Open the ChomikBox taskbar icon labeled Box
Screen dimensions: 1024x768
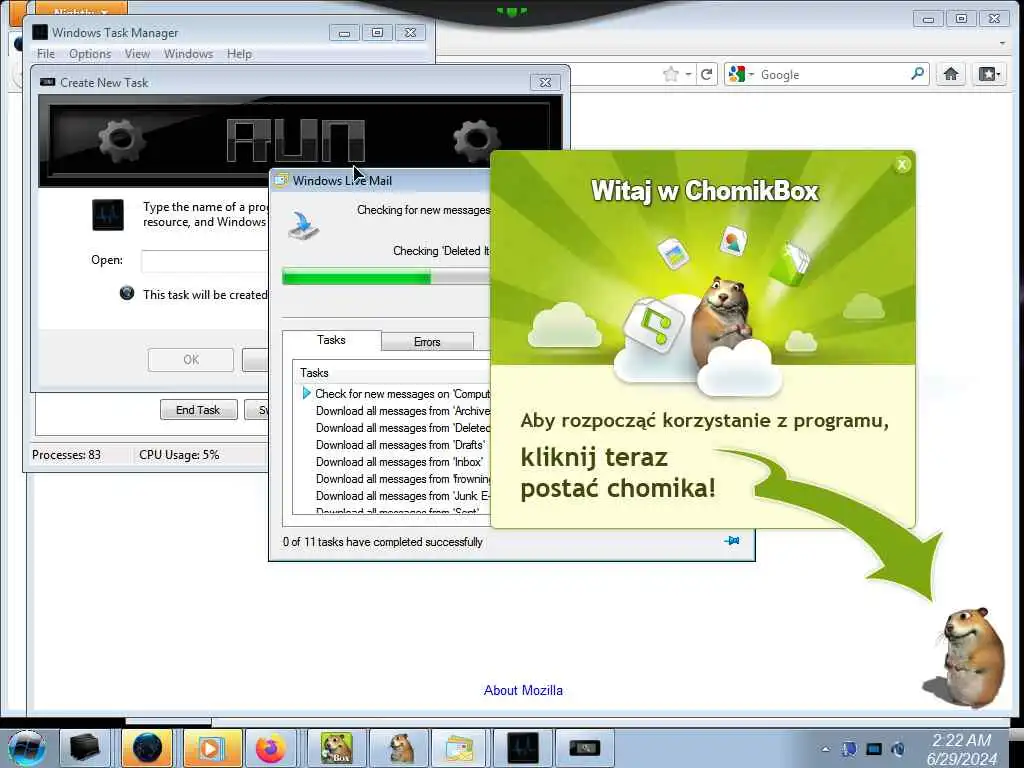[336, 748]
